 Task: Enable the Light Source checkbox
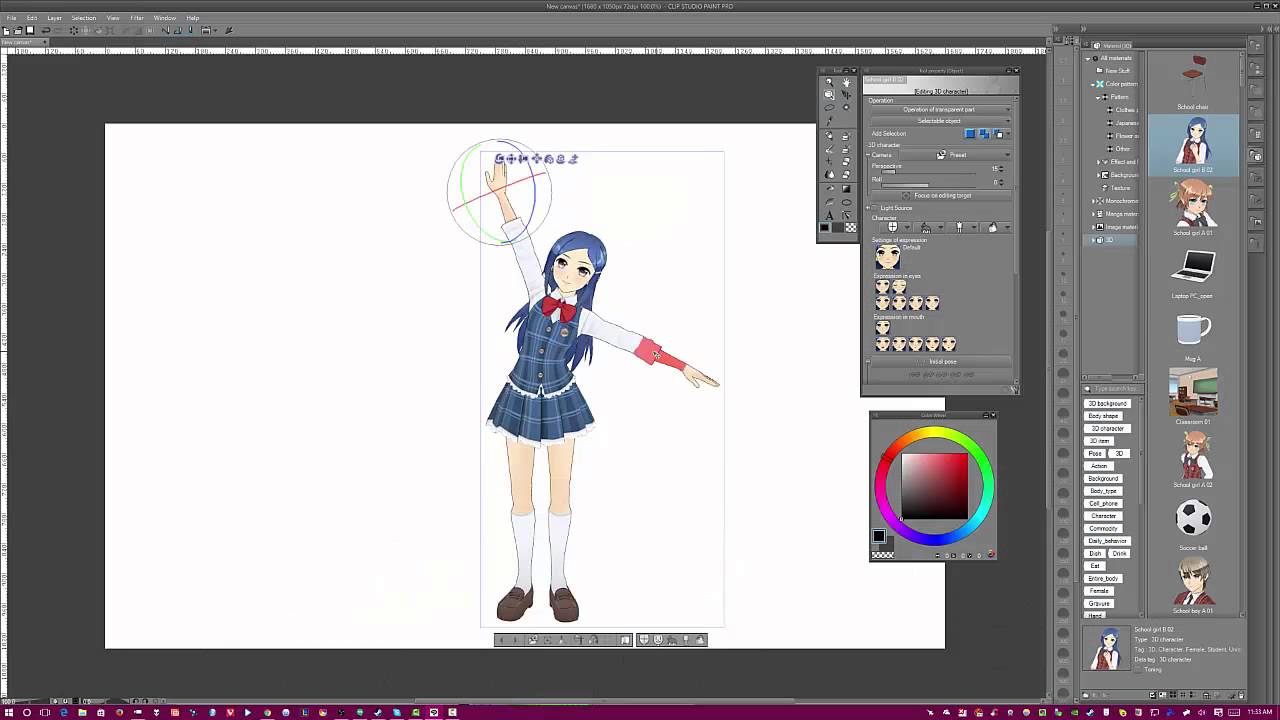[874, 208]
